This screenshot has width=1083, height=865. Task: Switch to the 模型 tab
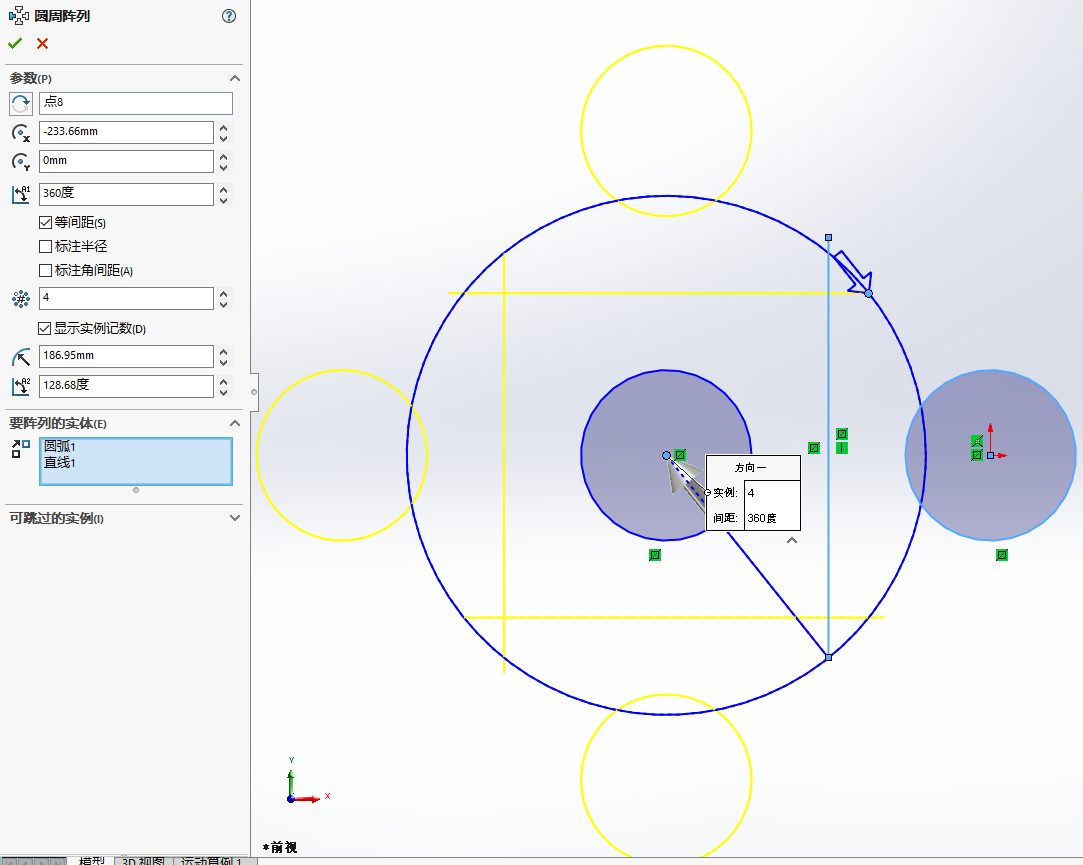point(91,860)
